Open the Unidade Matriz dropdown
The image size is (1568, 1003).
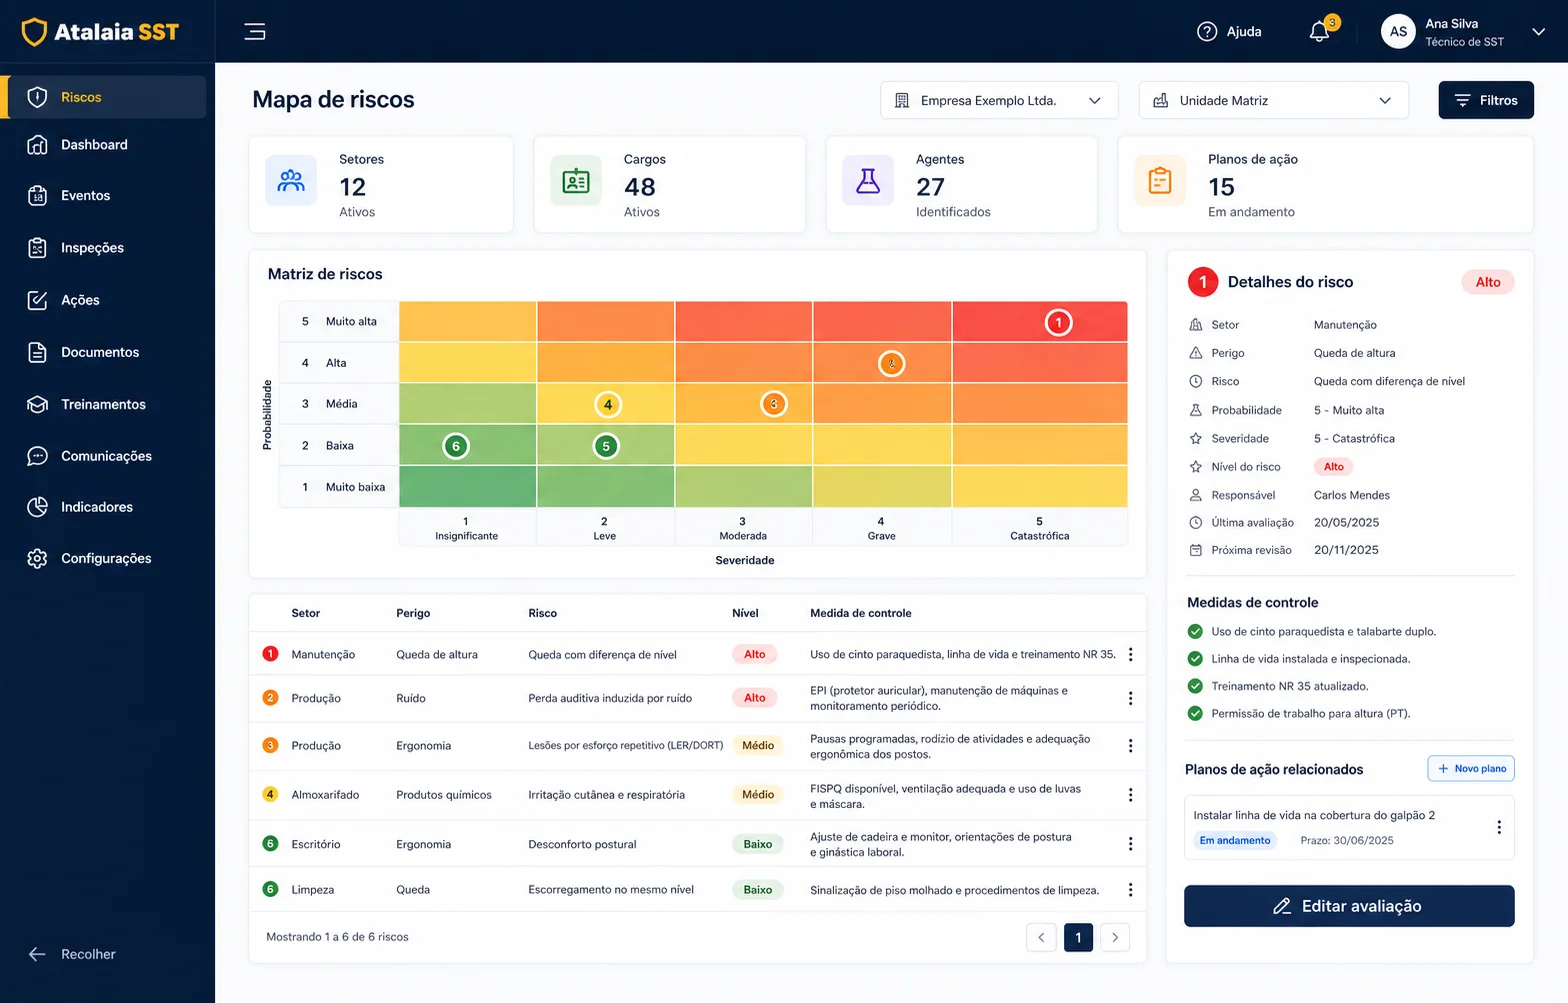1274,100
